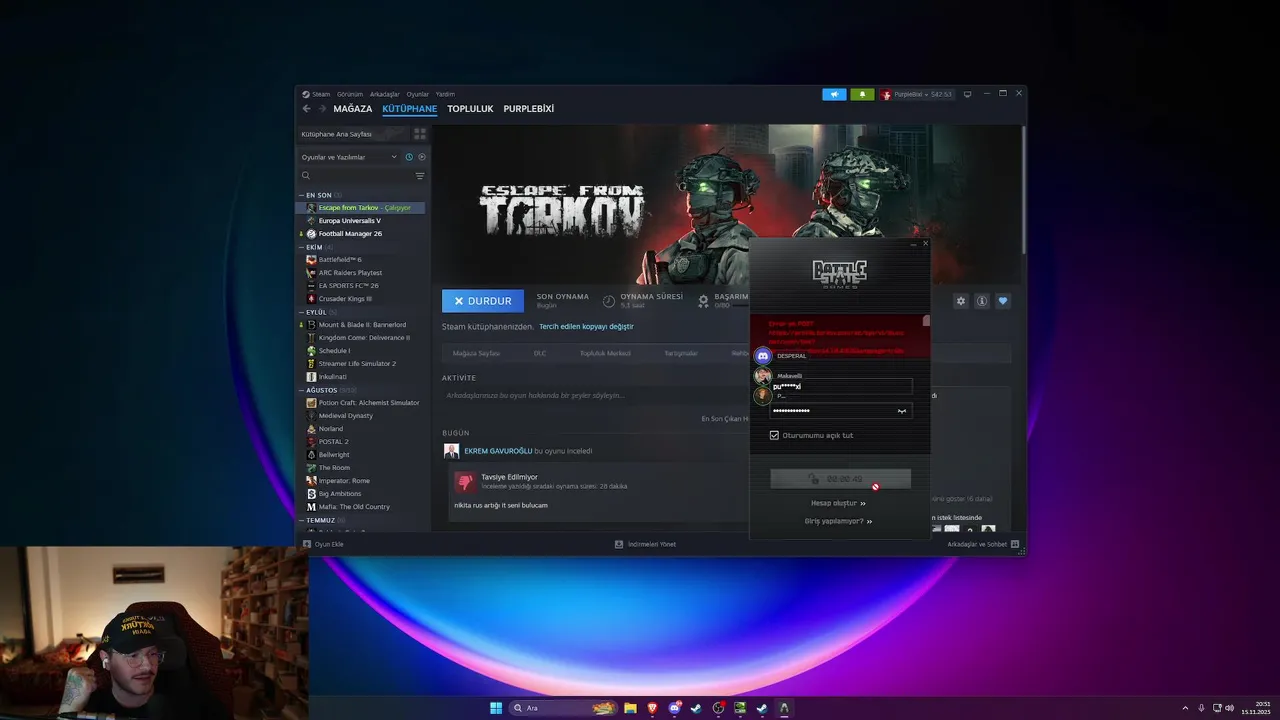
Task: Open Discord overlay icon labeled DESPERAL
Action: (763, 355)
